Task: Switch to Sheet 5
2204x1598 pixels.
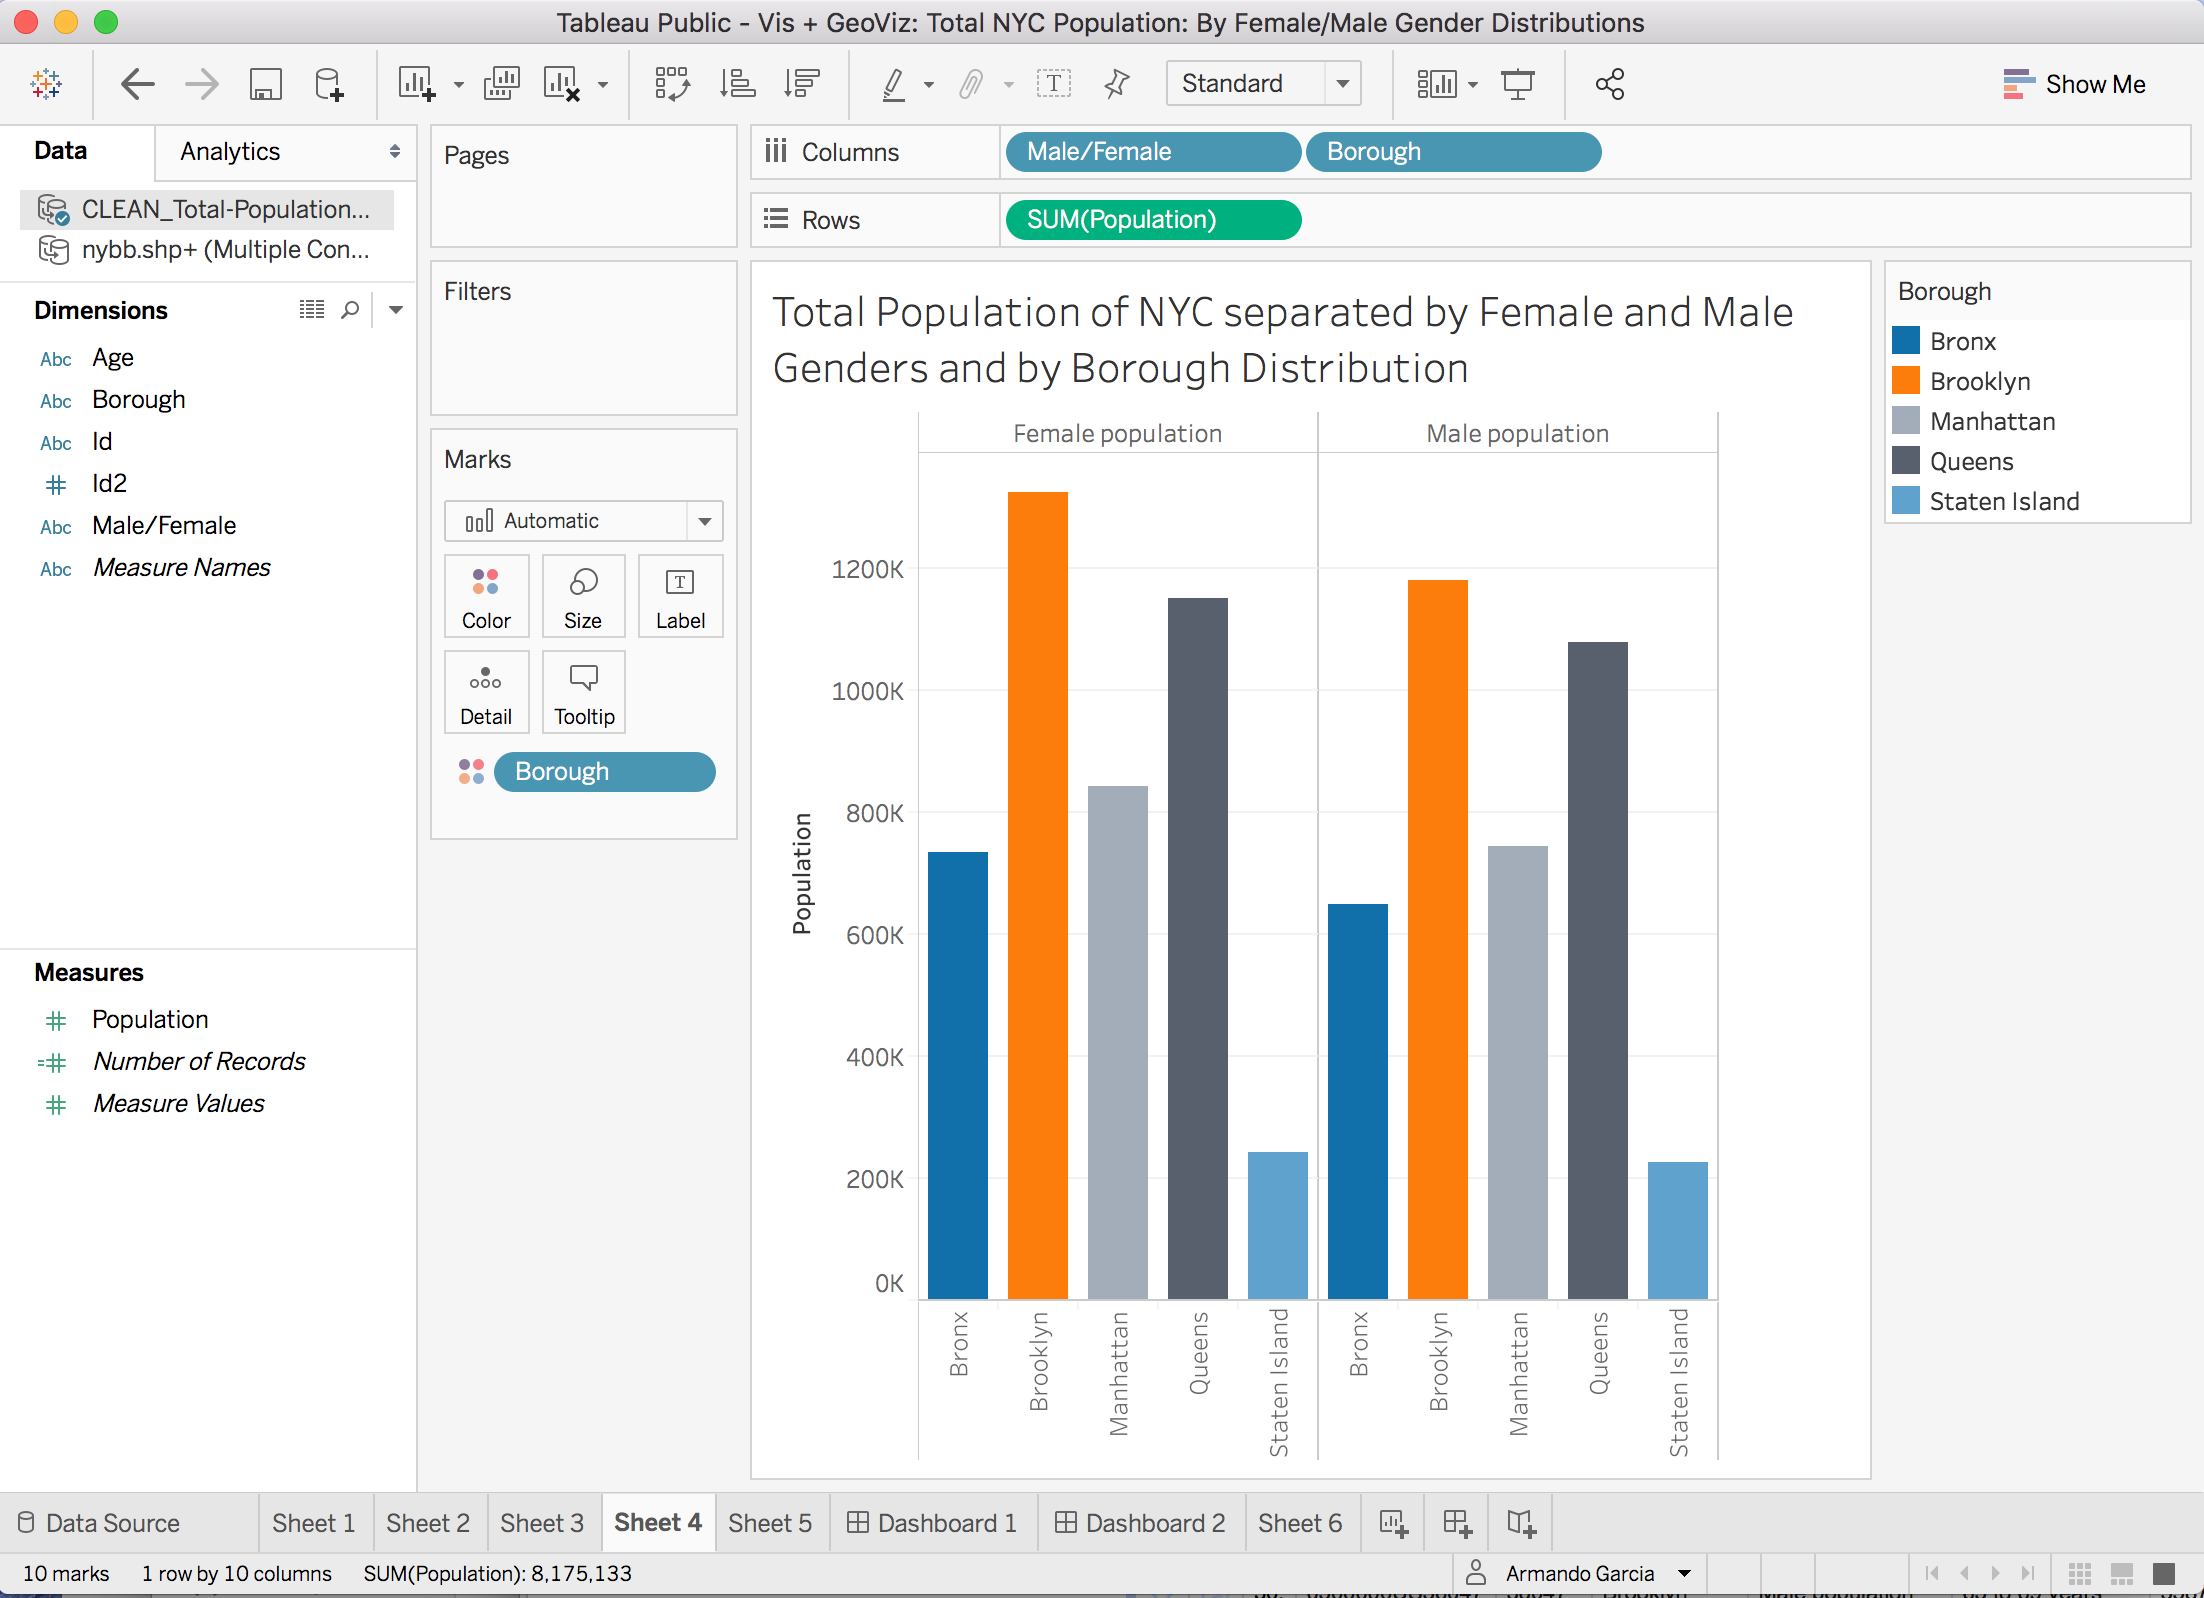Action: 770,1522
